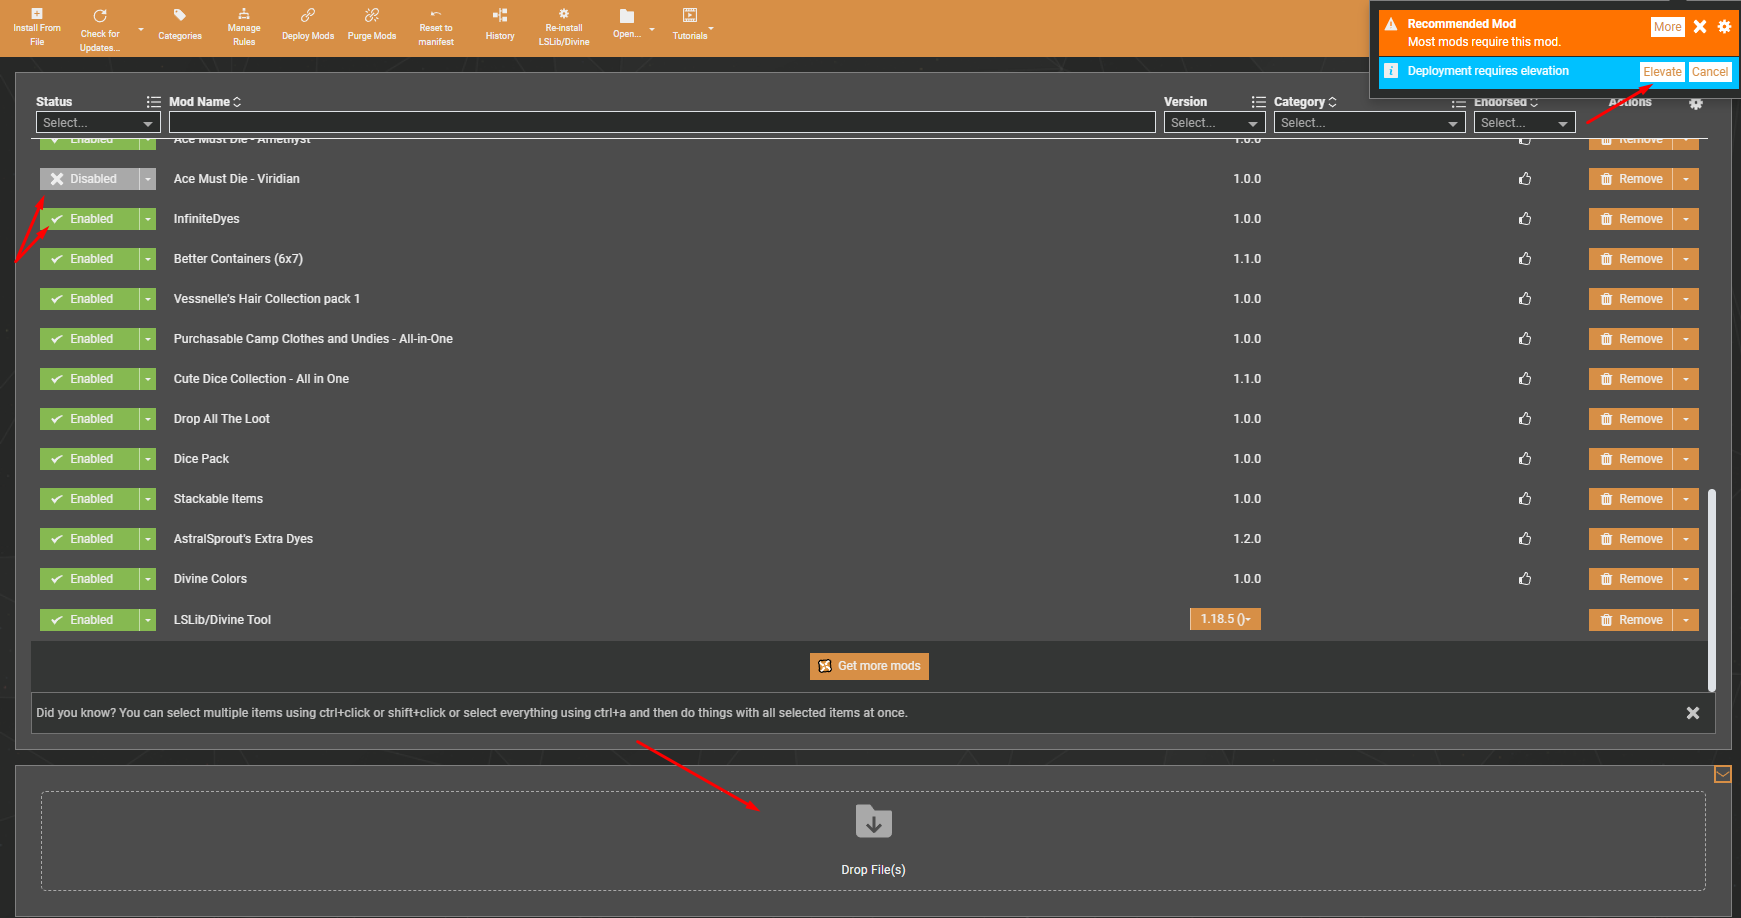Click Check for Updates icon

point(100,17)
